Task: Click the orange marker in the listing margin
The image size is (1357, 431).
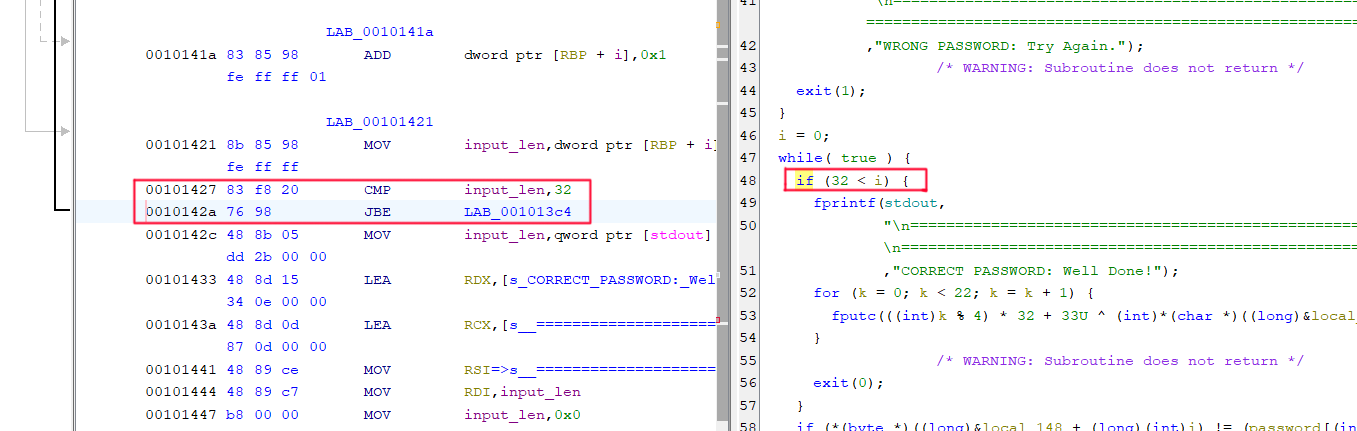Action: [x=719, y=49]
